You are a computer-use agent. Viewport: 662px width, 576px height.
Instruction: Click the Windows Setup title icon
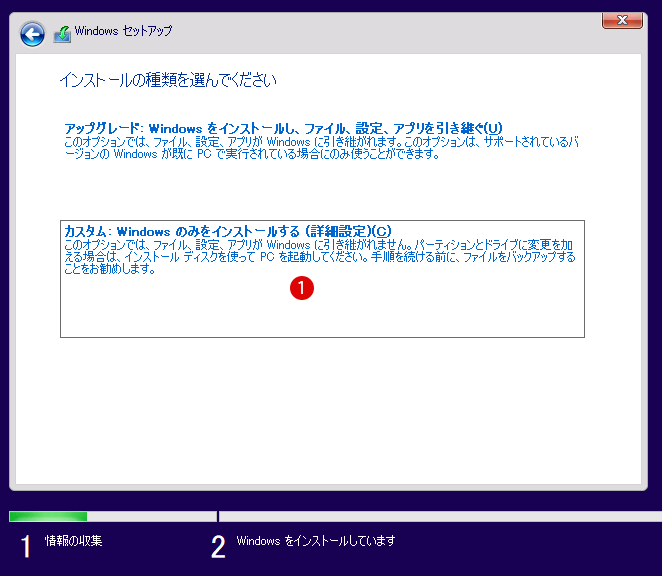point(62,34)
